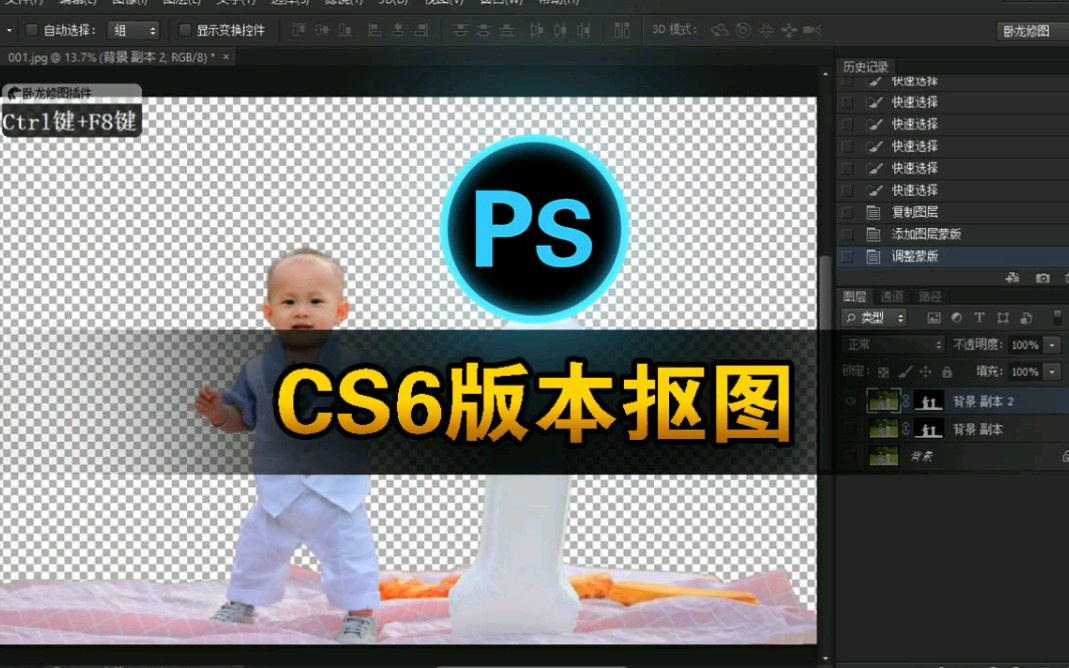Open the 正常 blend mode dropdown
1069x668 pixels.
(893, 345)
